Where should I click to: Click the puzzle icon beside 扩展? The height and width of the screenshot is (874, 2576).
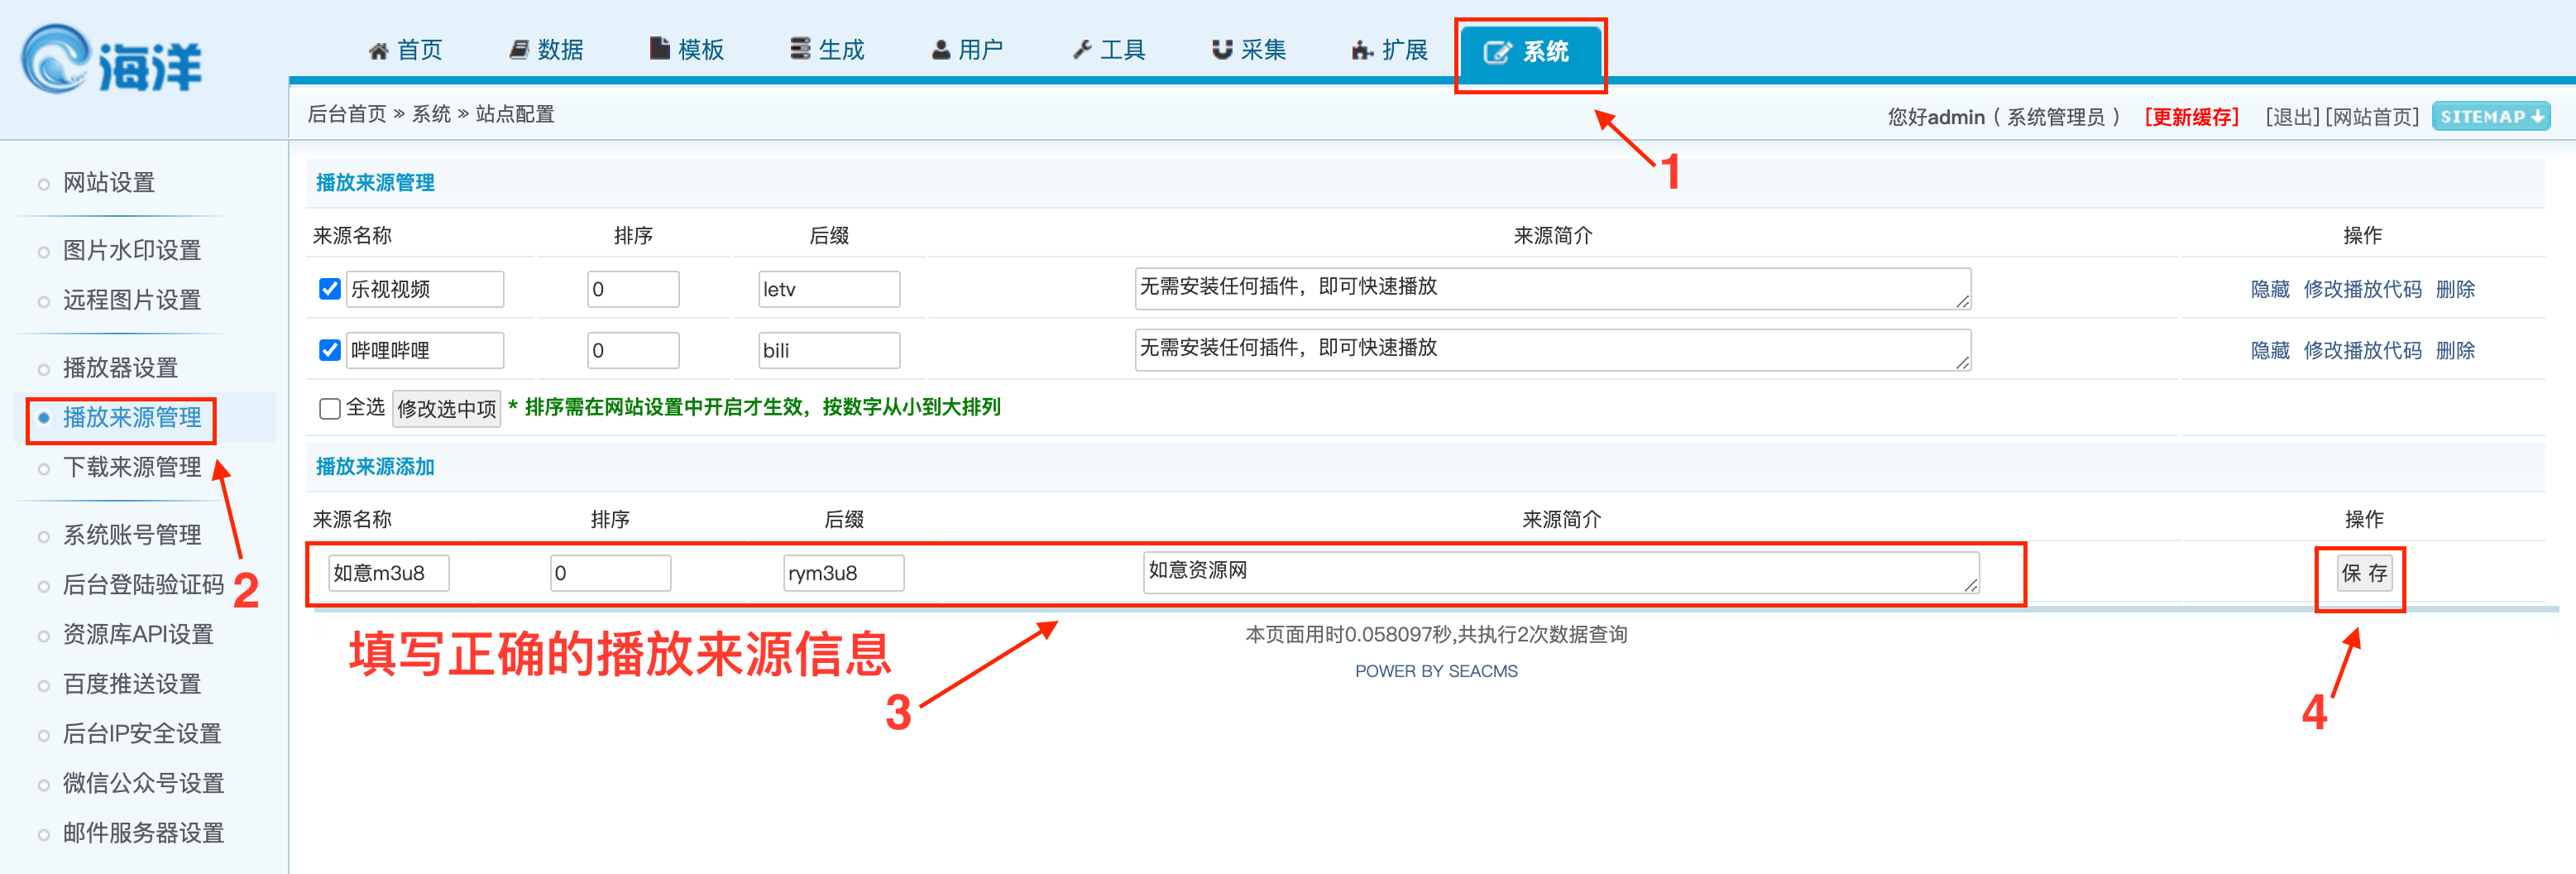coord(1362,51)
